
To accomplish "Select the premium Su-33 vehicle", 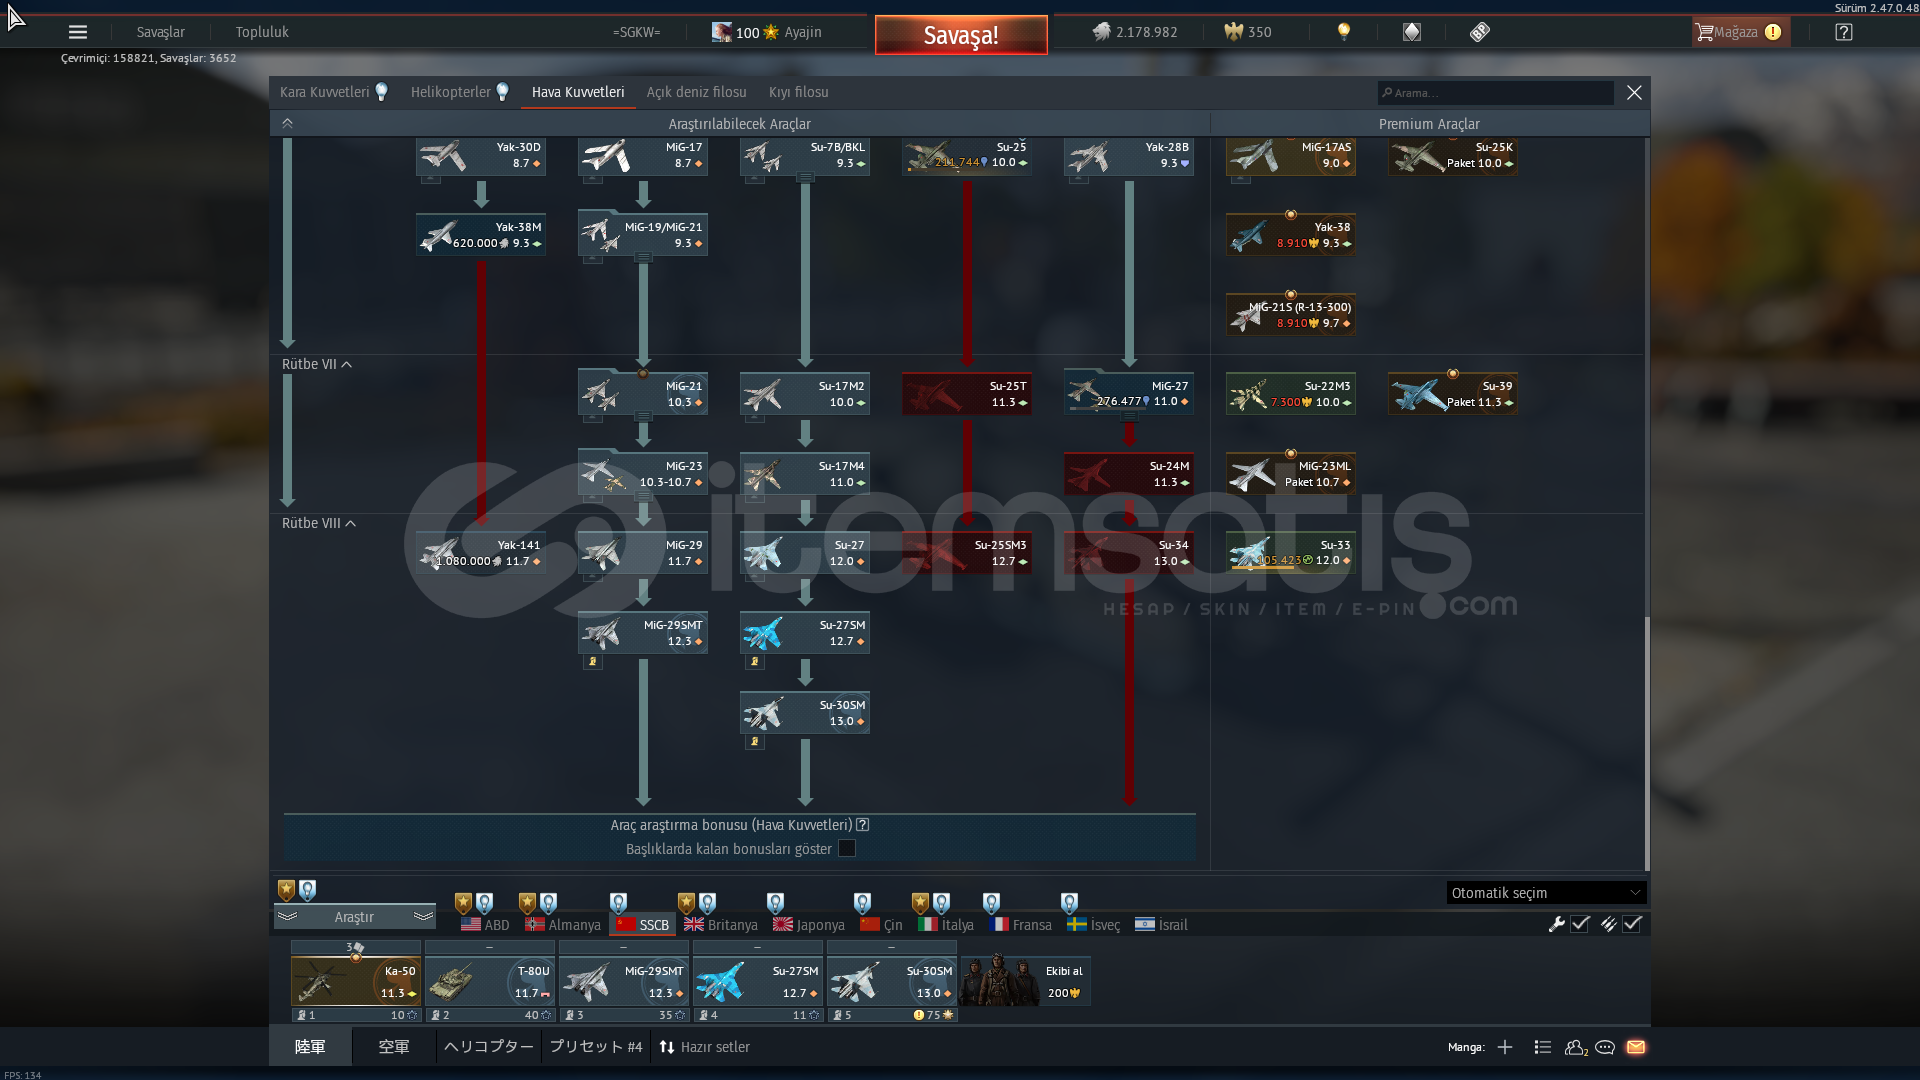I will pyautogui.click(x=1291, y=553).
